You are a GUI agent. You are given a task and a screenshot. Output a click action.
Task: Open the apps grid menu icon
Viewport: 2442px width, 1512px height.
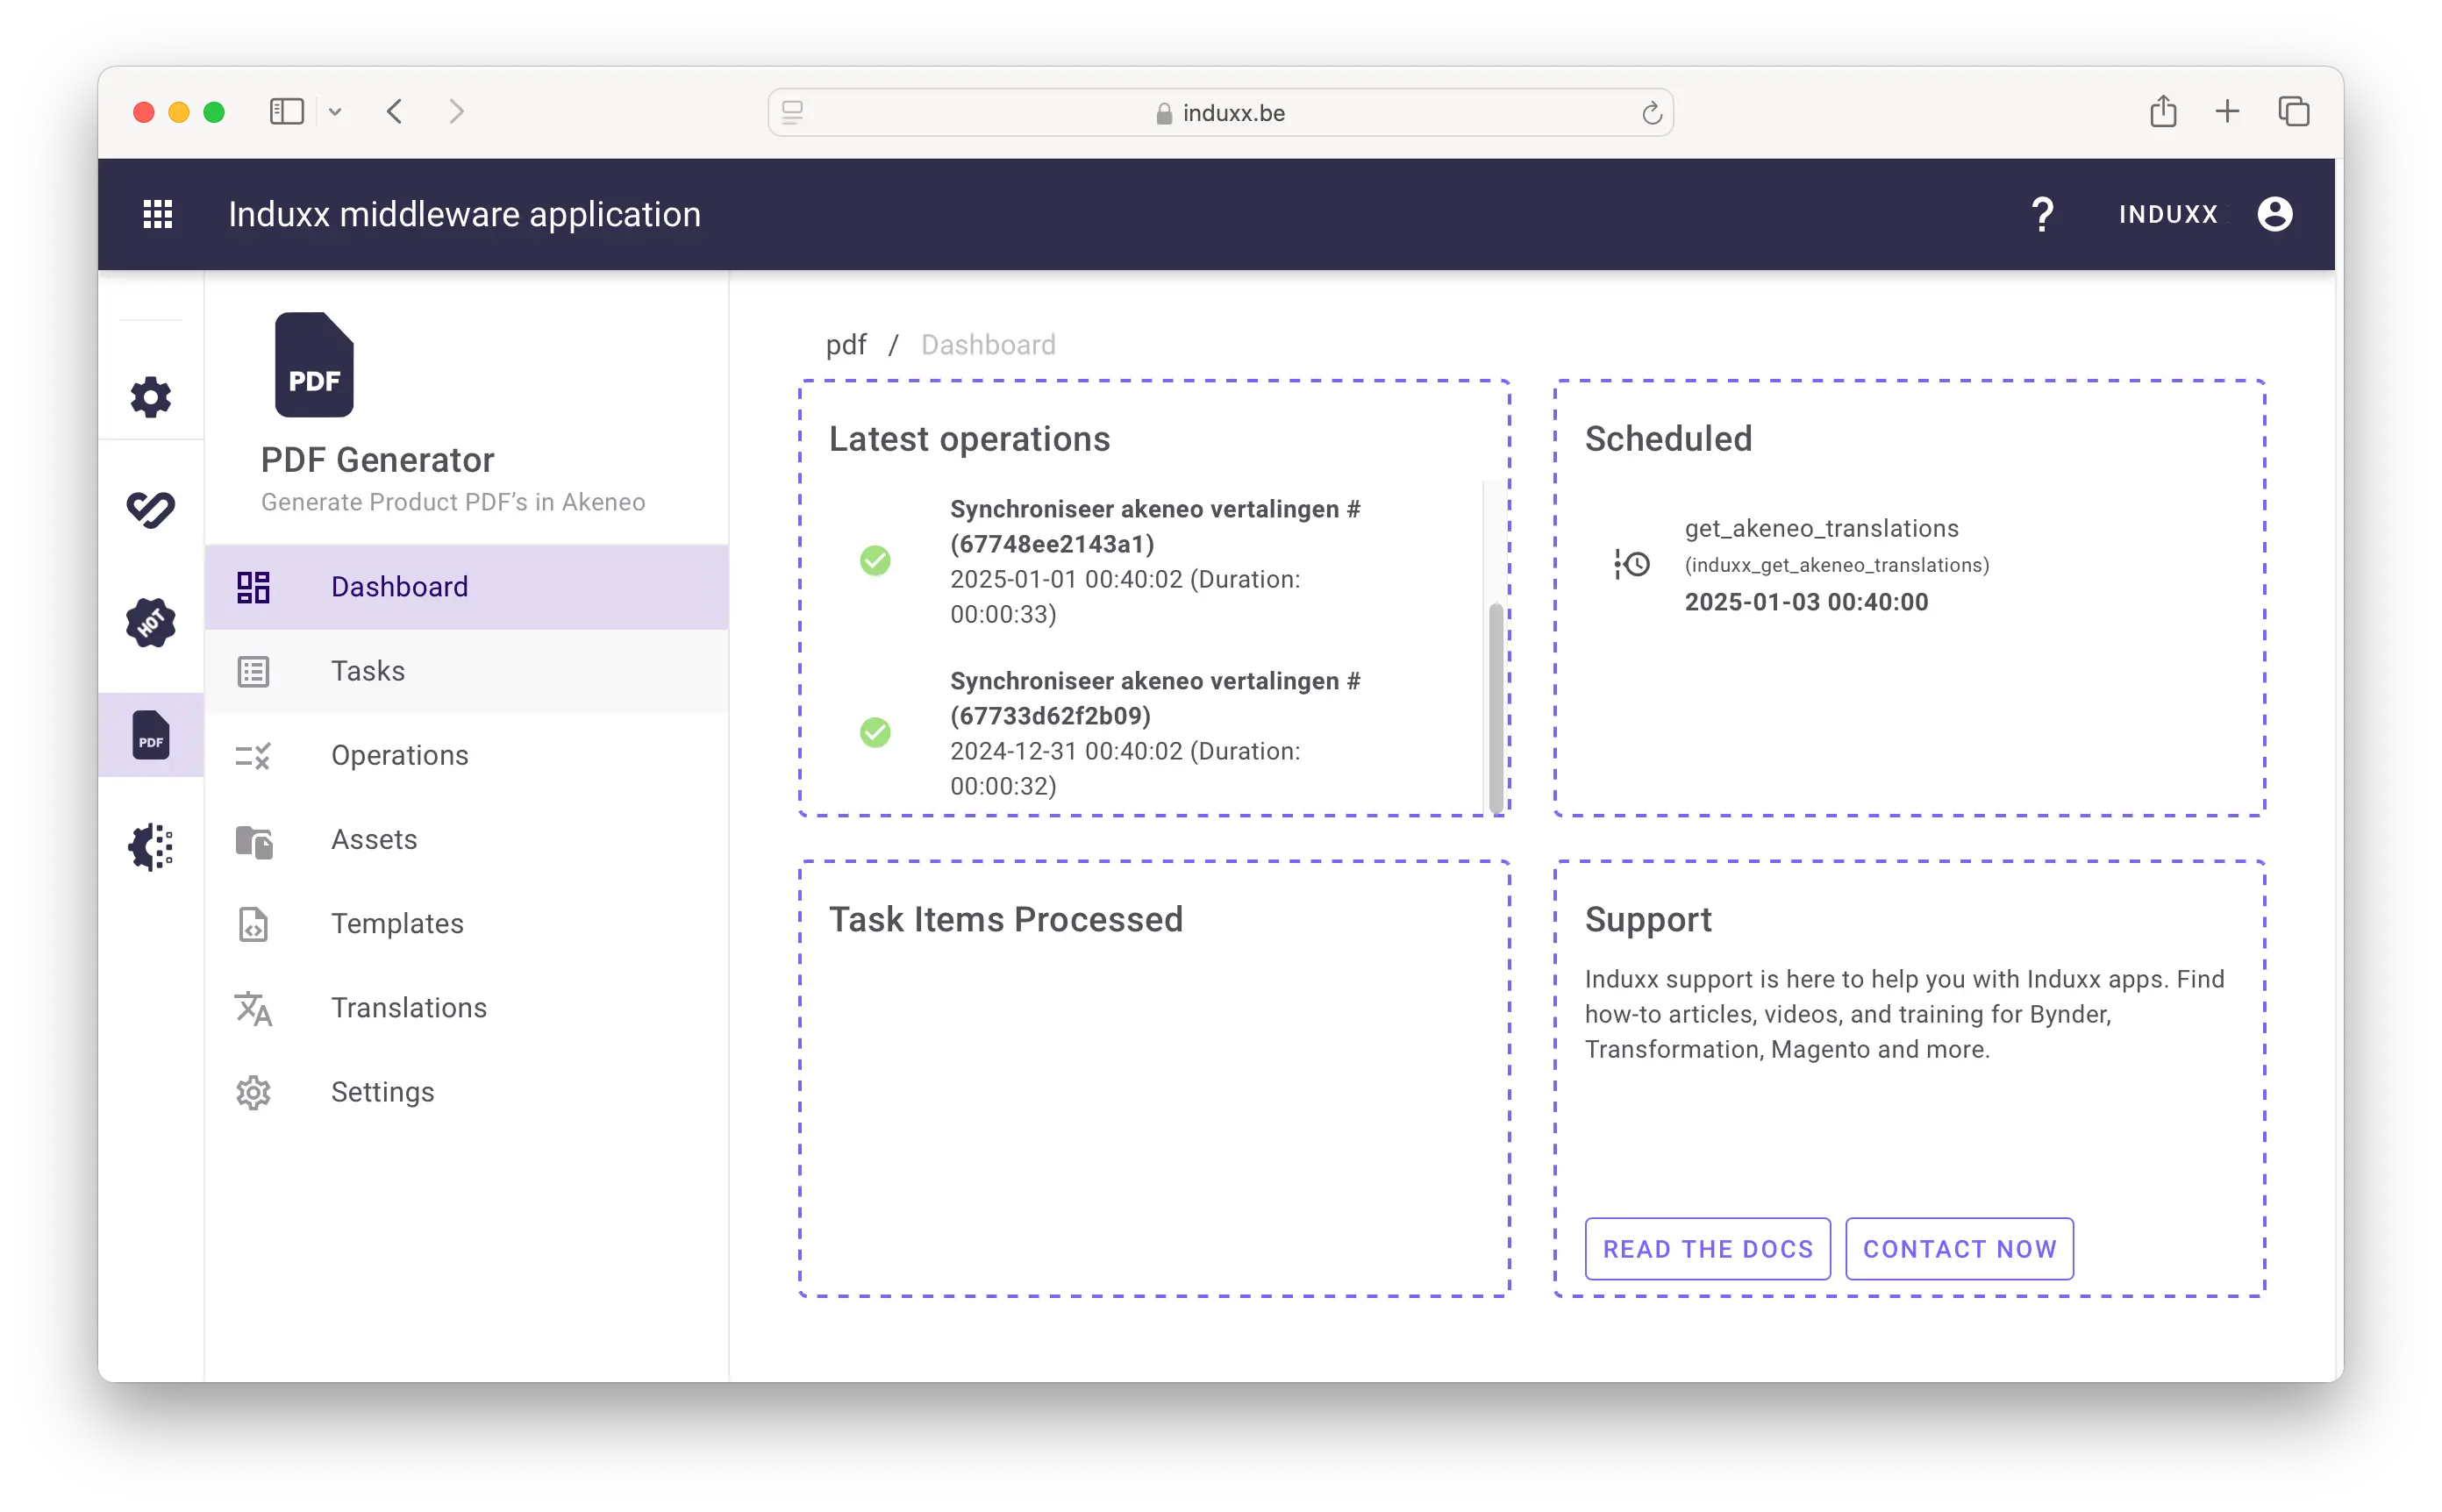(x=158, y=214)
